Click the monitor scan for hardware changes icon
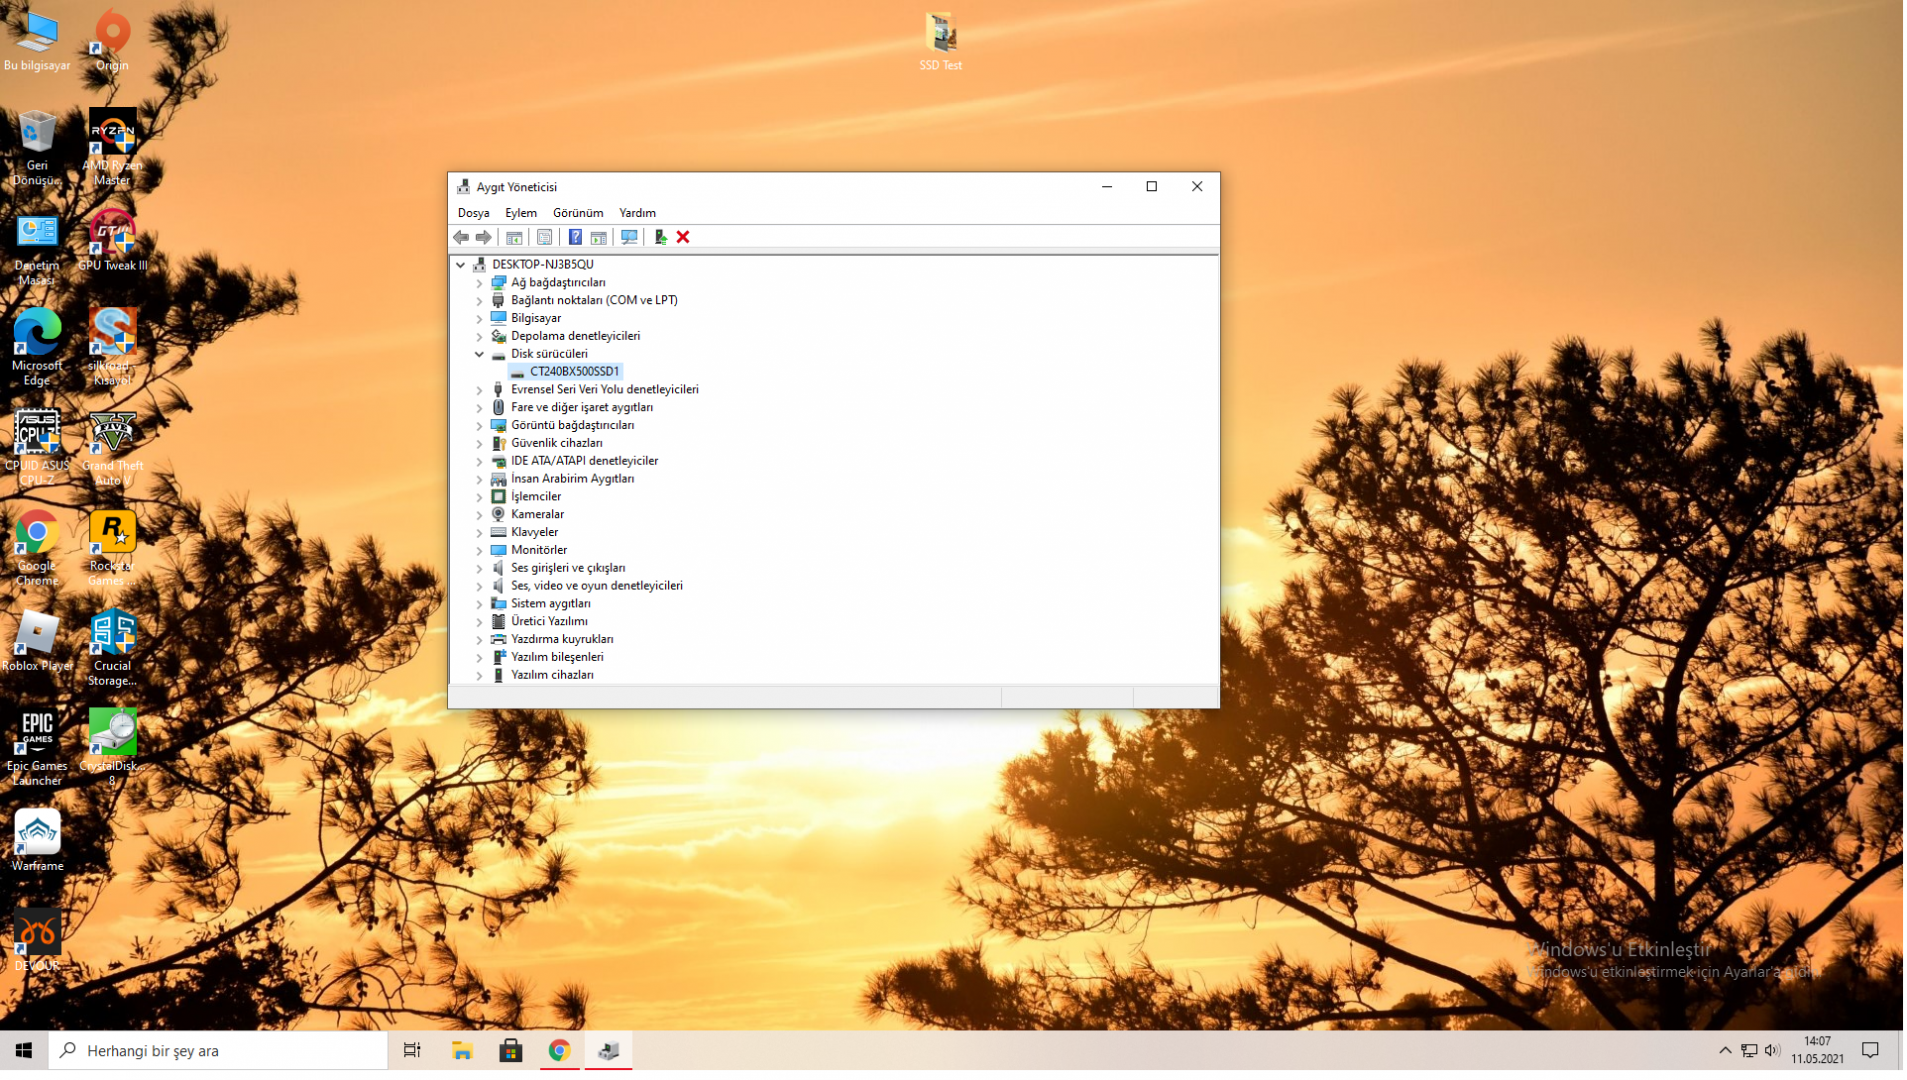Image resolution: width=1907 pixels, height=1080 pixels. (x=629, y=237)
